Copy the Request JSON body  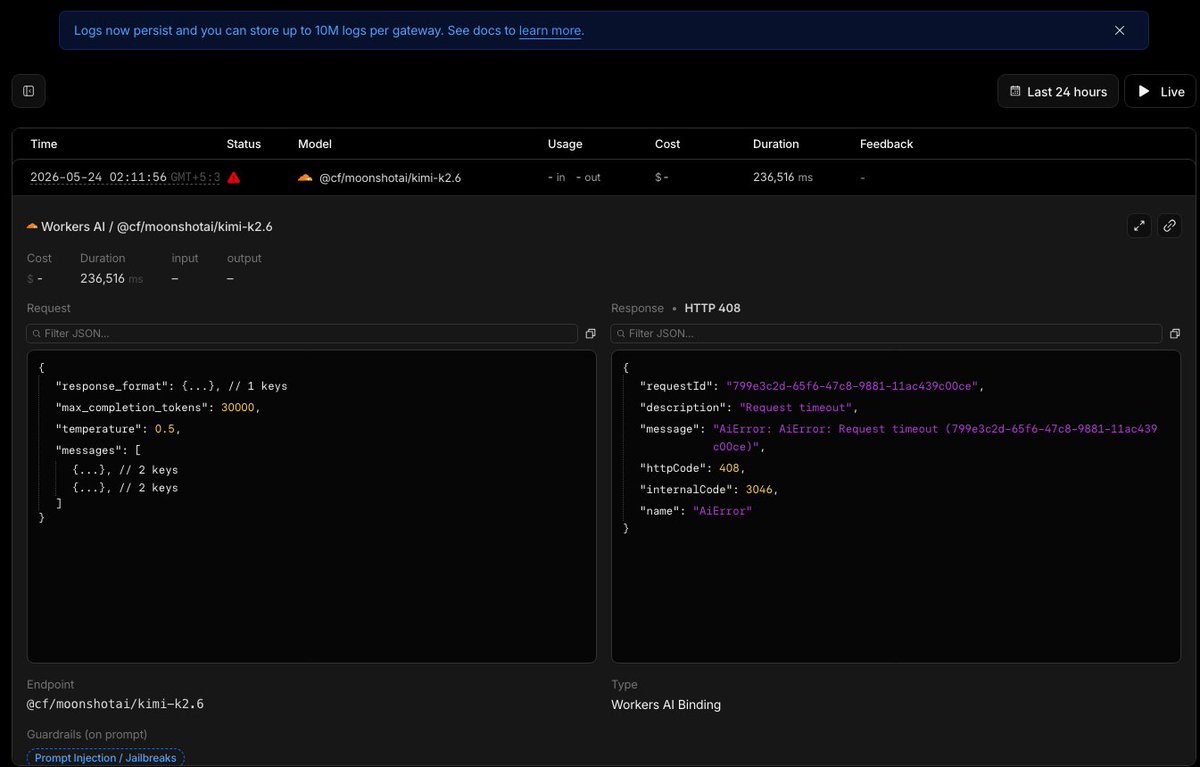point(590,333)
